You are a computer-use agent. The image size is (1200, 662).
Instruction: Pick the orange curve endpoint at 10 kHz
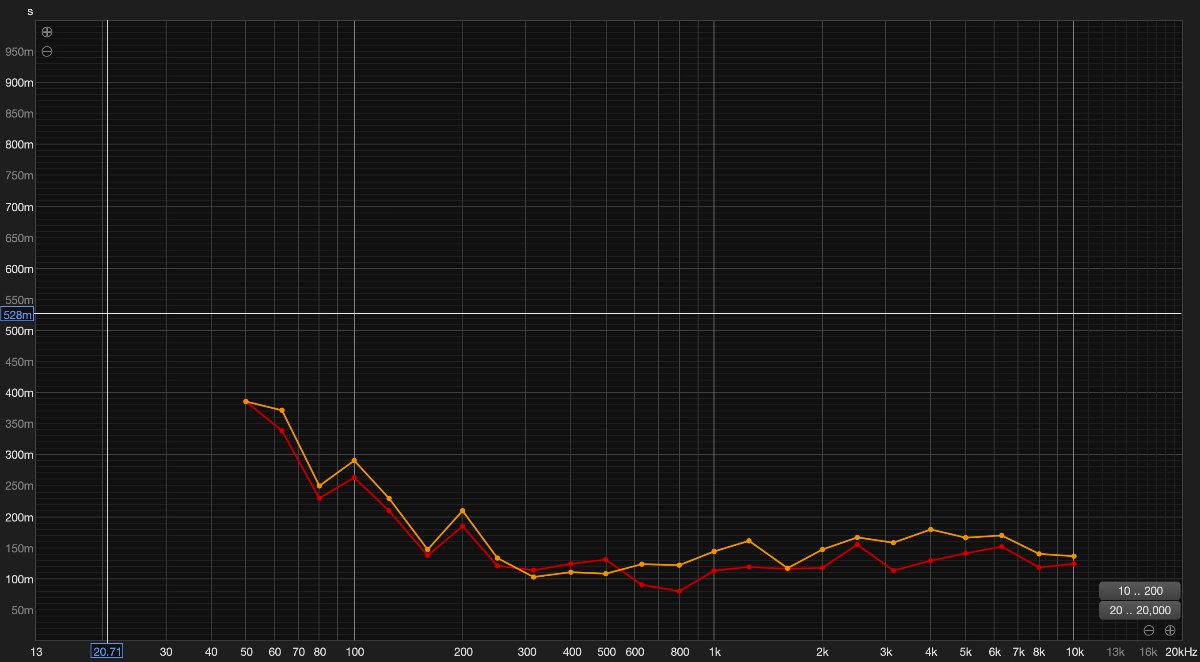click(x=1074, y=556)
